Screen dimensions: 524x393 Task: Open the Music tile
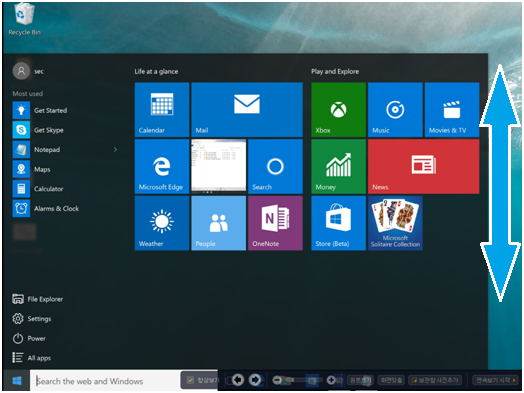pos(395,110)
